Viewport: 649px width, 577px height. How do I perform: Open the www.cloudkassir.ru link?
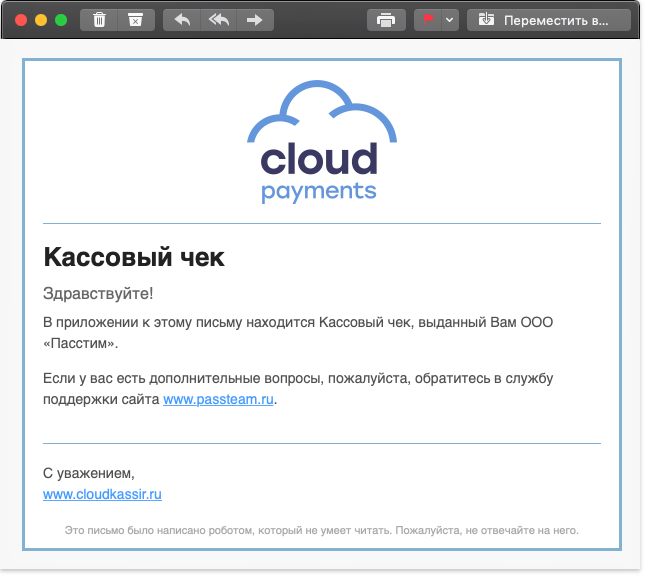point(102,494)
